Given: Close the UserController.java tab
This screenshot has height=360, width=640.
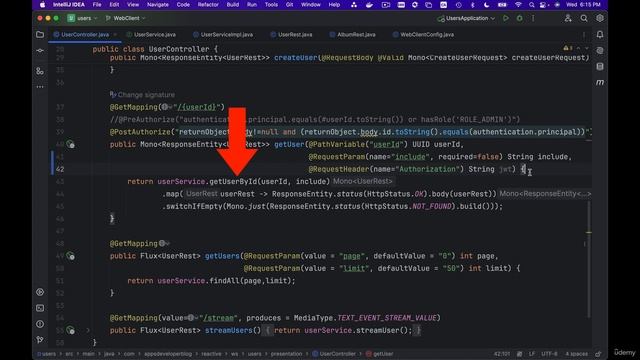Looking at the screenshot, I should click(x=115, y=35).
